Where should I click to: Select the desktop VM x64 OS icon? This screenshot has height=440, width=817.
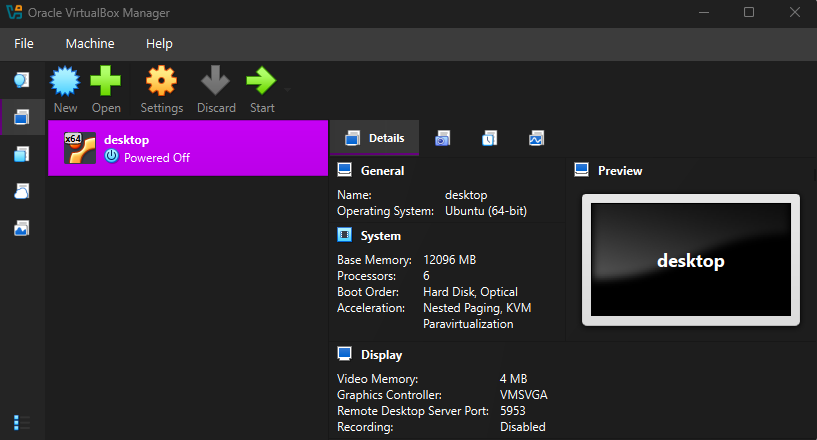80,148
